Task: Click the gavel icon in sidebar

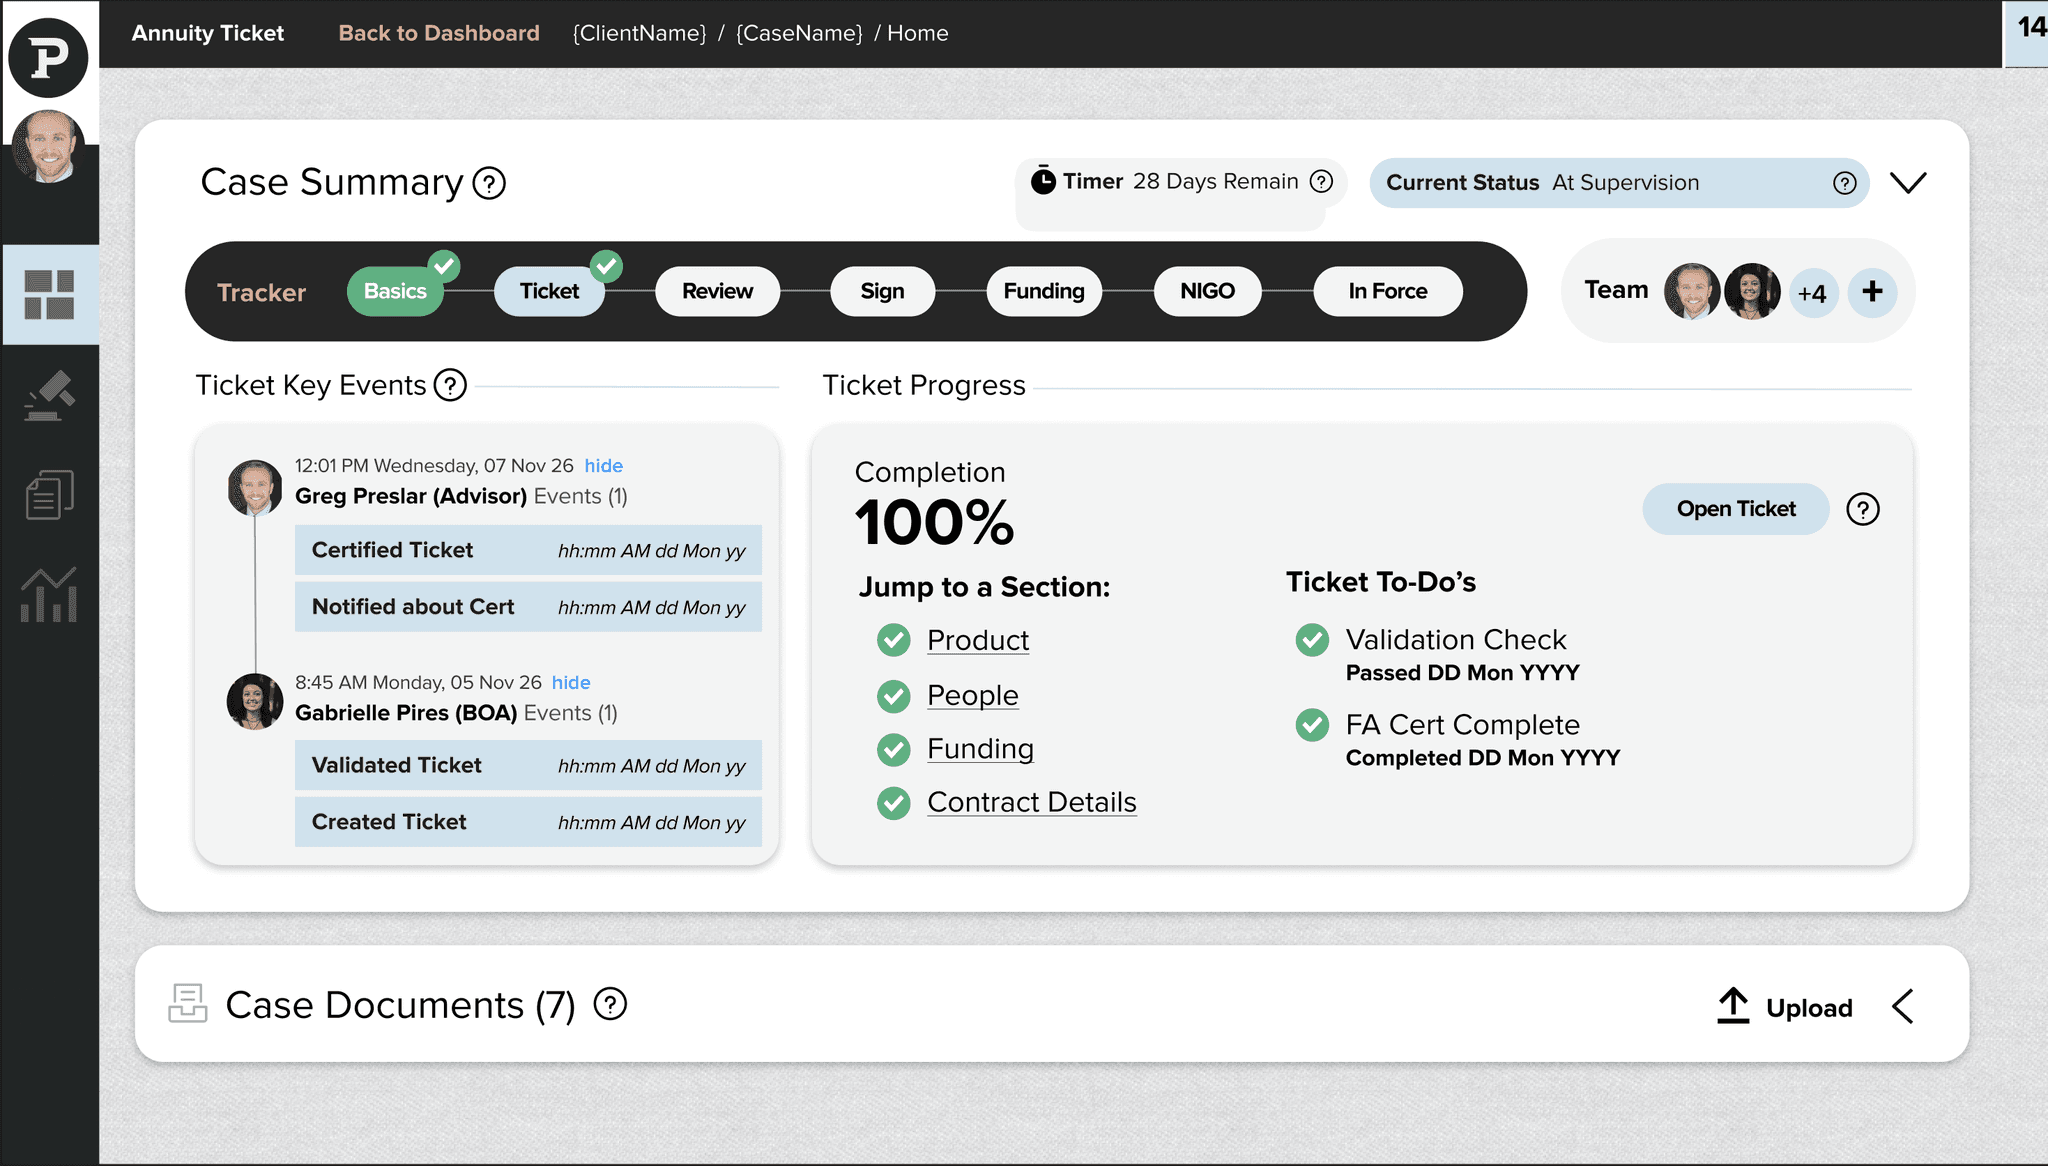Action: tap(49, 396)
